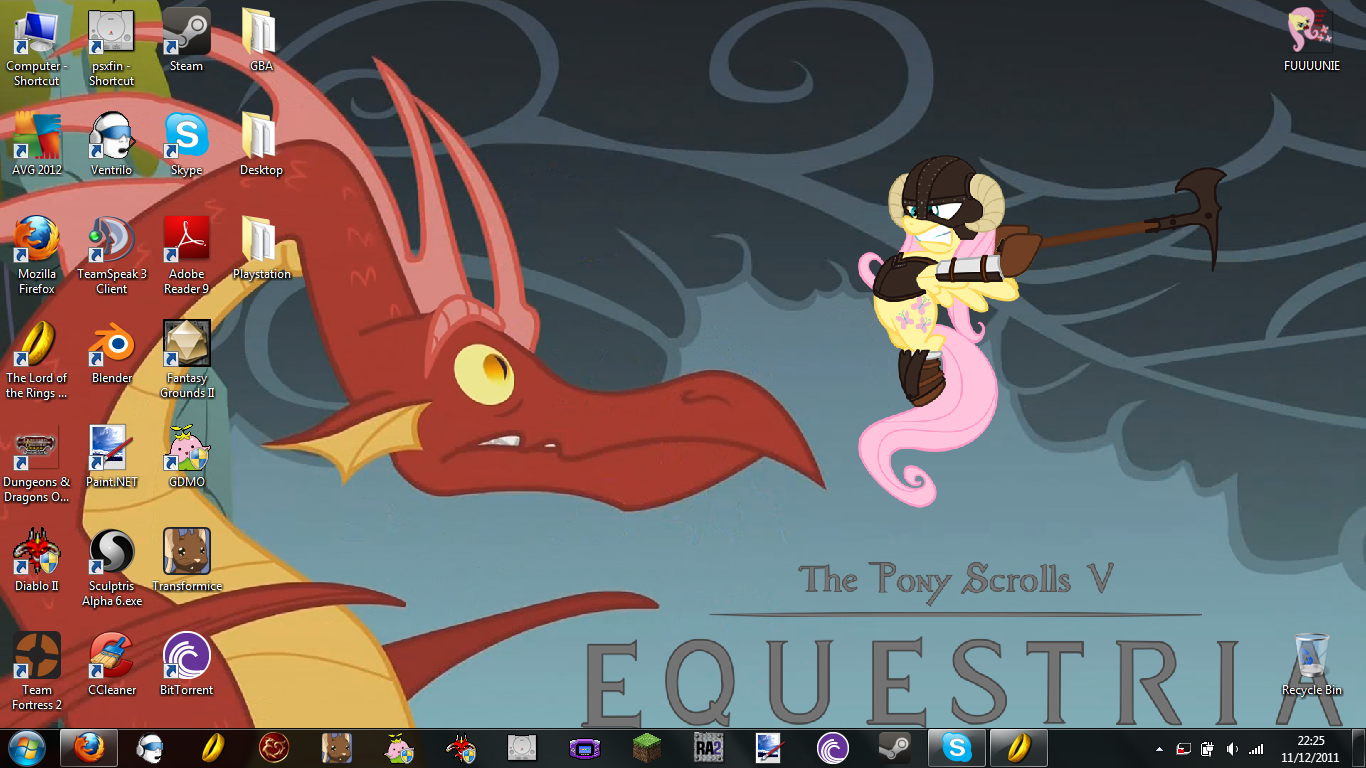Click the Sculptris Alpha 6.exe icon
The height and width of the screenshot is (768, 1366).
[x=112, y=567]
